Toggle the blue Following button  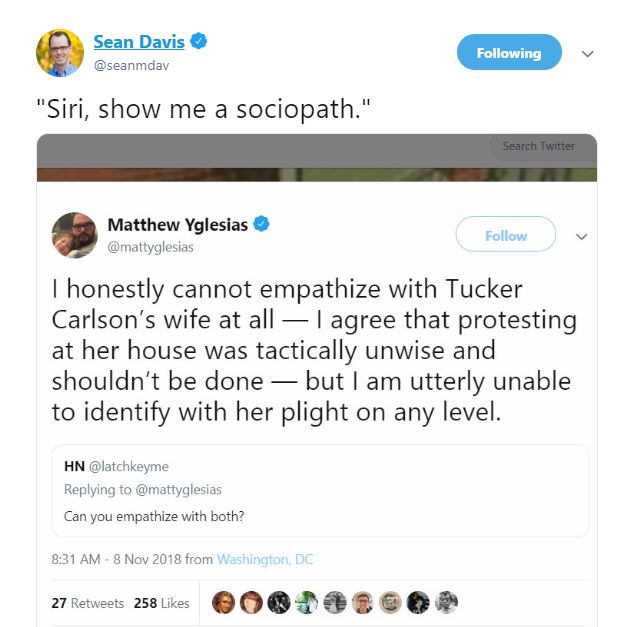(x=508, y=53)
